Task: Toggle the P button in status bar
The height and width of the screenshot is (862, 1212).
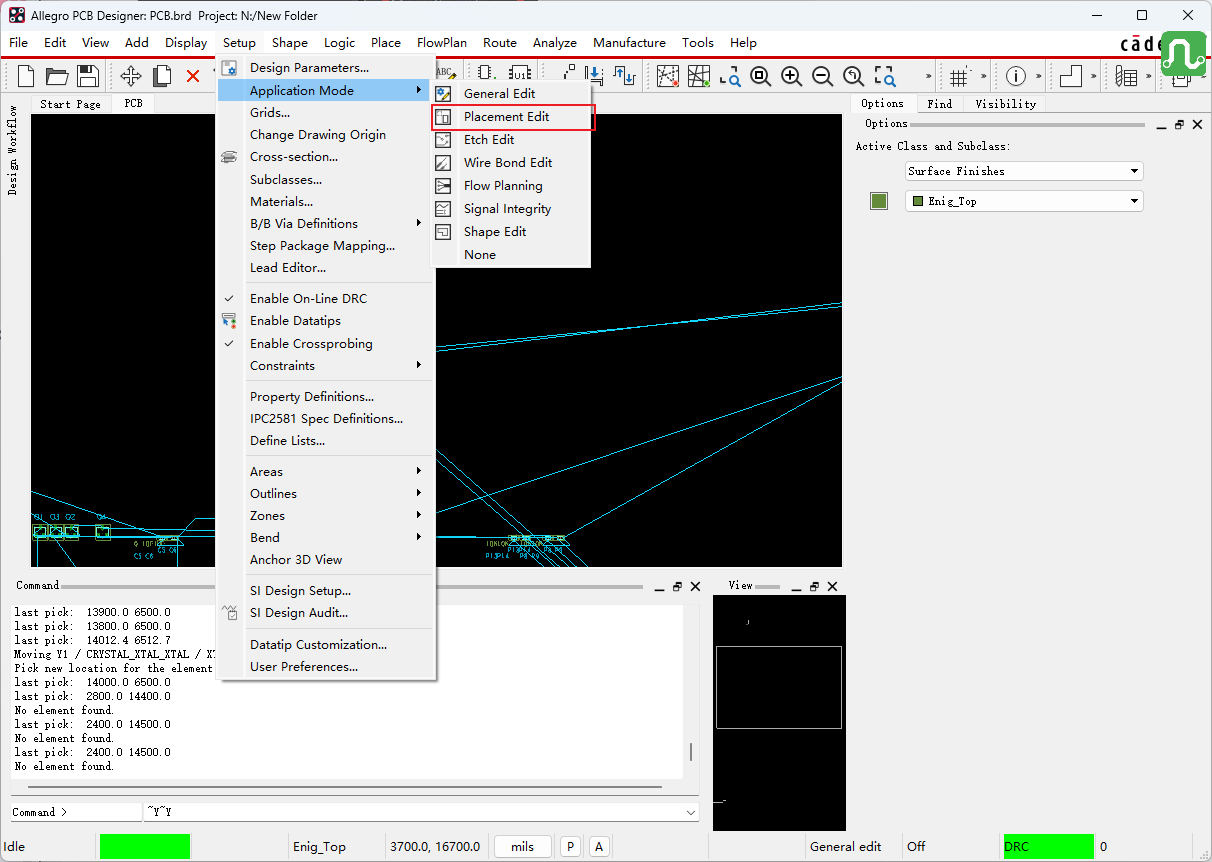Action: (570, 846)
